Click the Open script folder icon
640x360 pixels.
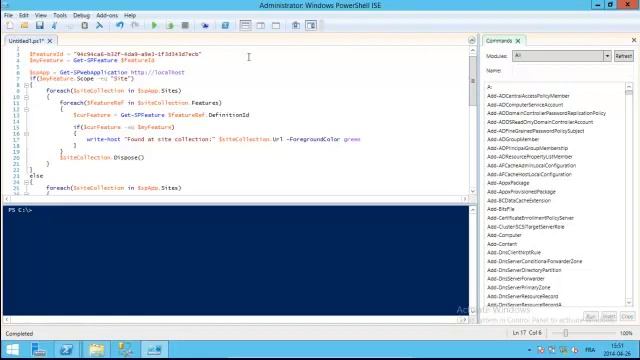point(24,25)
